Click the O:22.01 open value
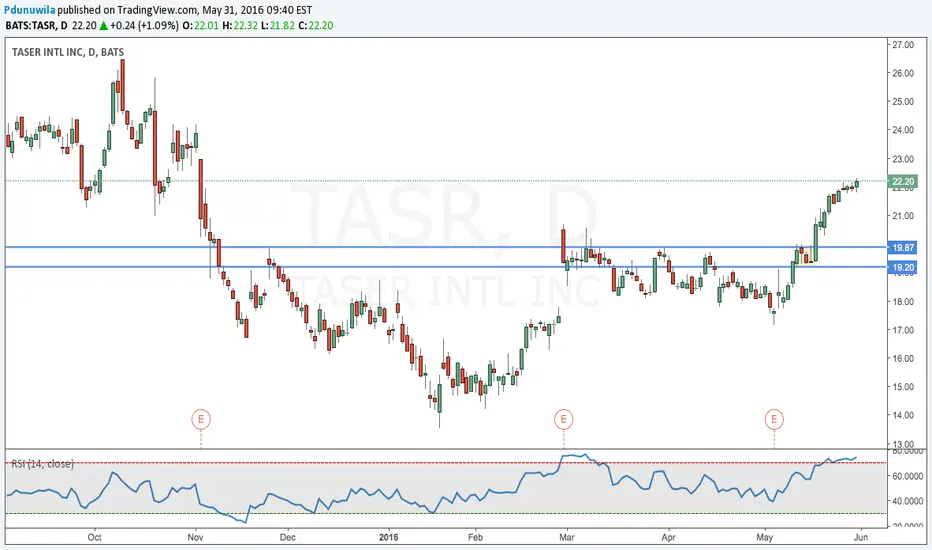 (x=200, y=26)
